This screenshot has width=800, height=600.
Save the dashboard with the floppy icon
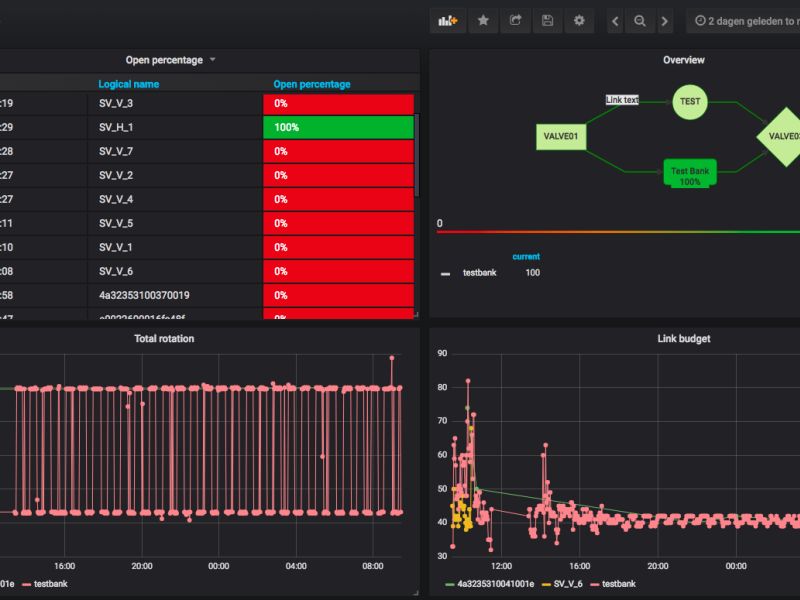coord(547,20)
